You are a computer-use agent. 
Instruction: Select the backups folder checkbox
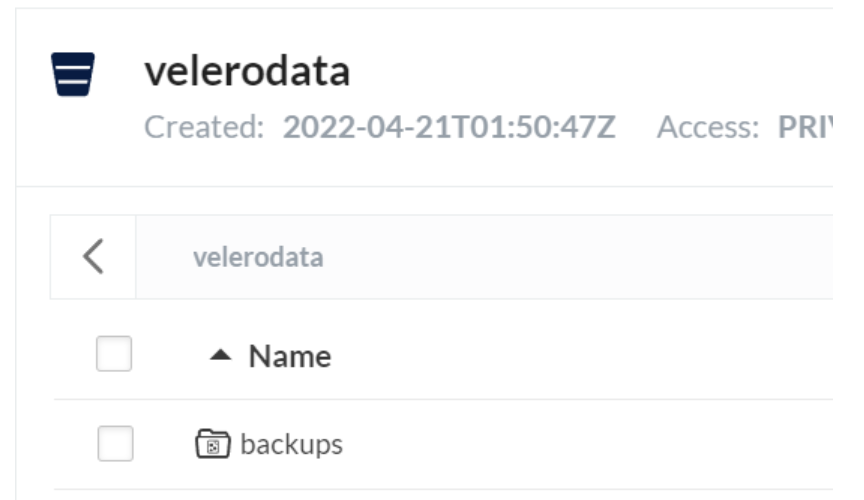click(115, 444)
